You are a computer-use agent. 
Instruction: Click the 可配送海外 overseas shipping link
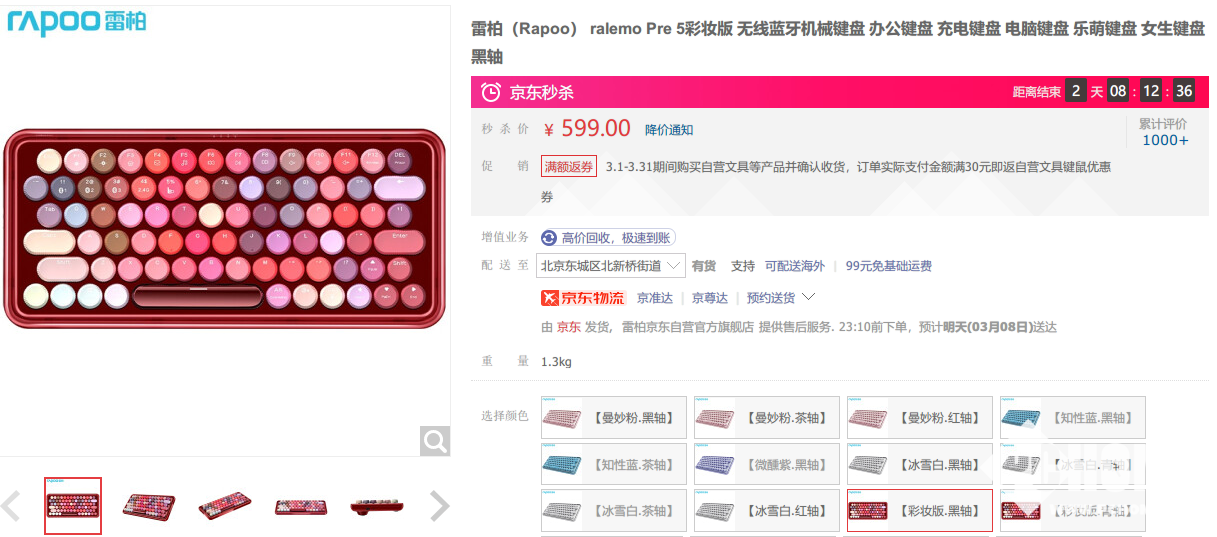795,266
